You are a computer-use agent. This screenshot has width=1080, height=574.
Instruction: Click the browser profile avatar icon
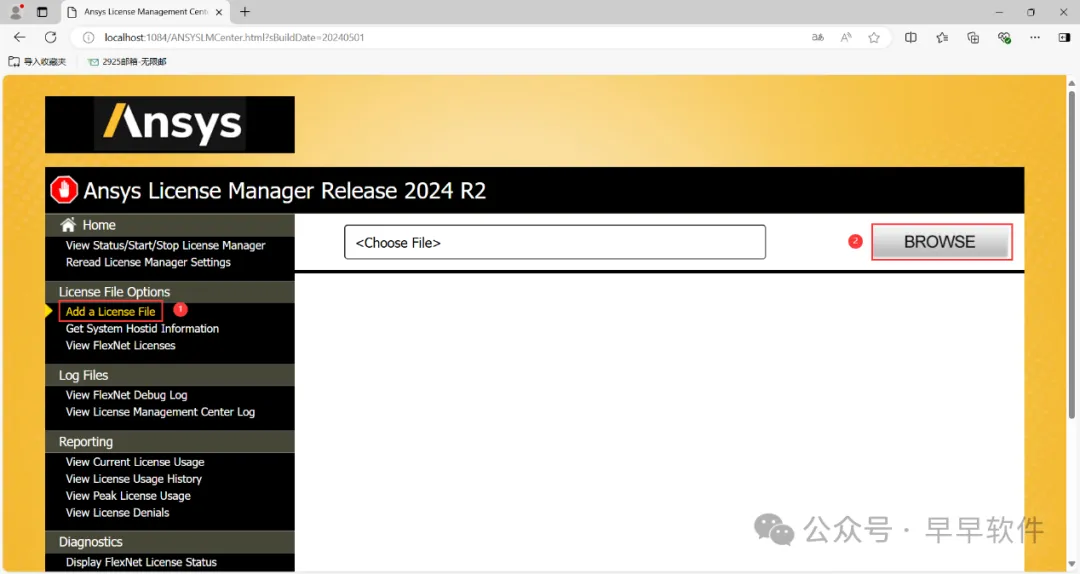16,12
